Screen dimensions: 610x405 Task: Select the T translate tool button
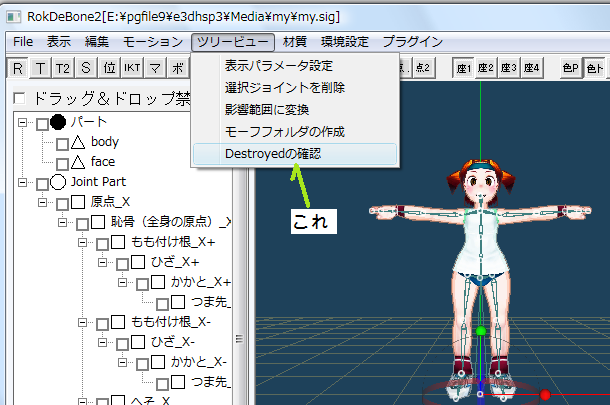pos(39,68)
